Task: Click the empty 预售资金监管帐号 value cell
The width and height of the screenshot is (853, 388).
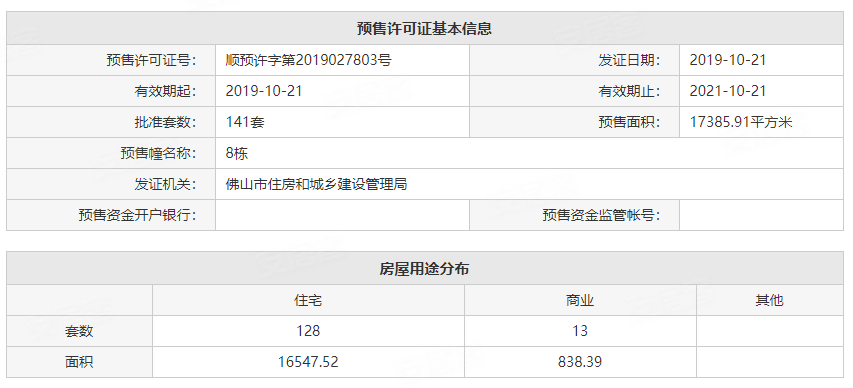Action: (761, 215)
